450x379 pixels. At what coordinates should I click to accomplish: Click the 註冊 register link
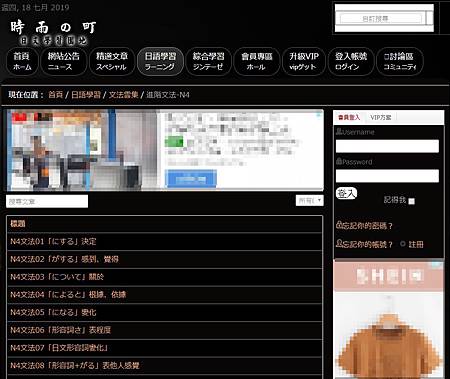click(x=416, y=244)
